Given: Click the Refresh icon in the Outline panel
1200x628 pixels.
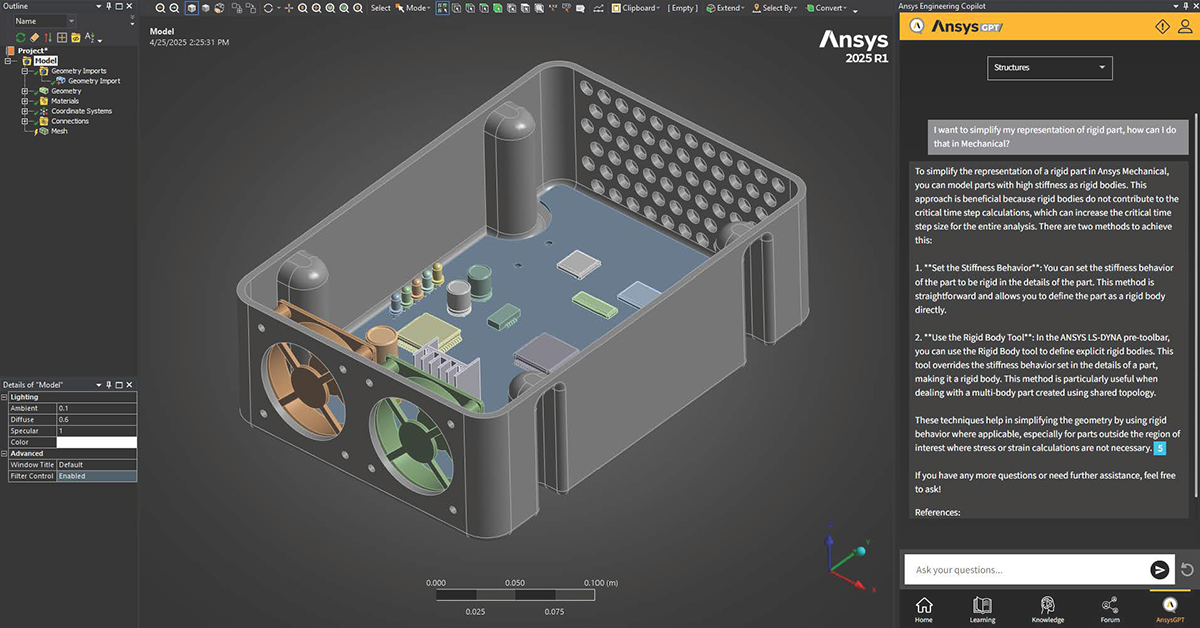Looking at the screenshot, I should pos(20,37).
